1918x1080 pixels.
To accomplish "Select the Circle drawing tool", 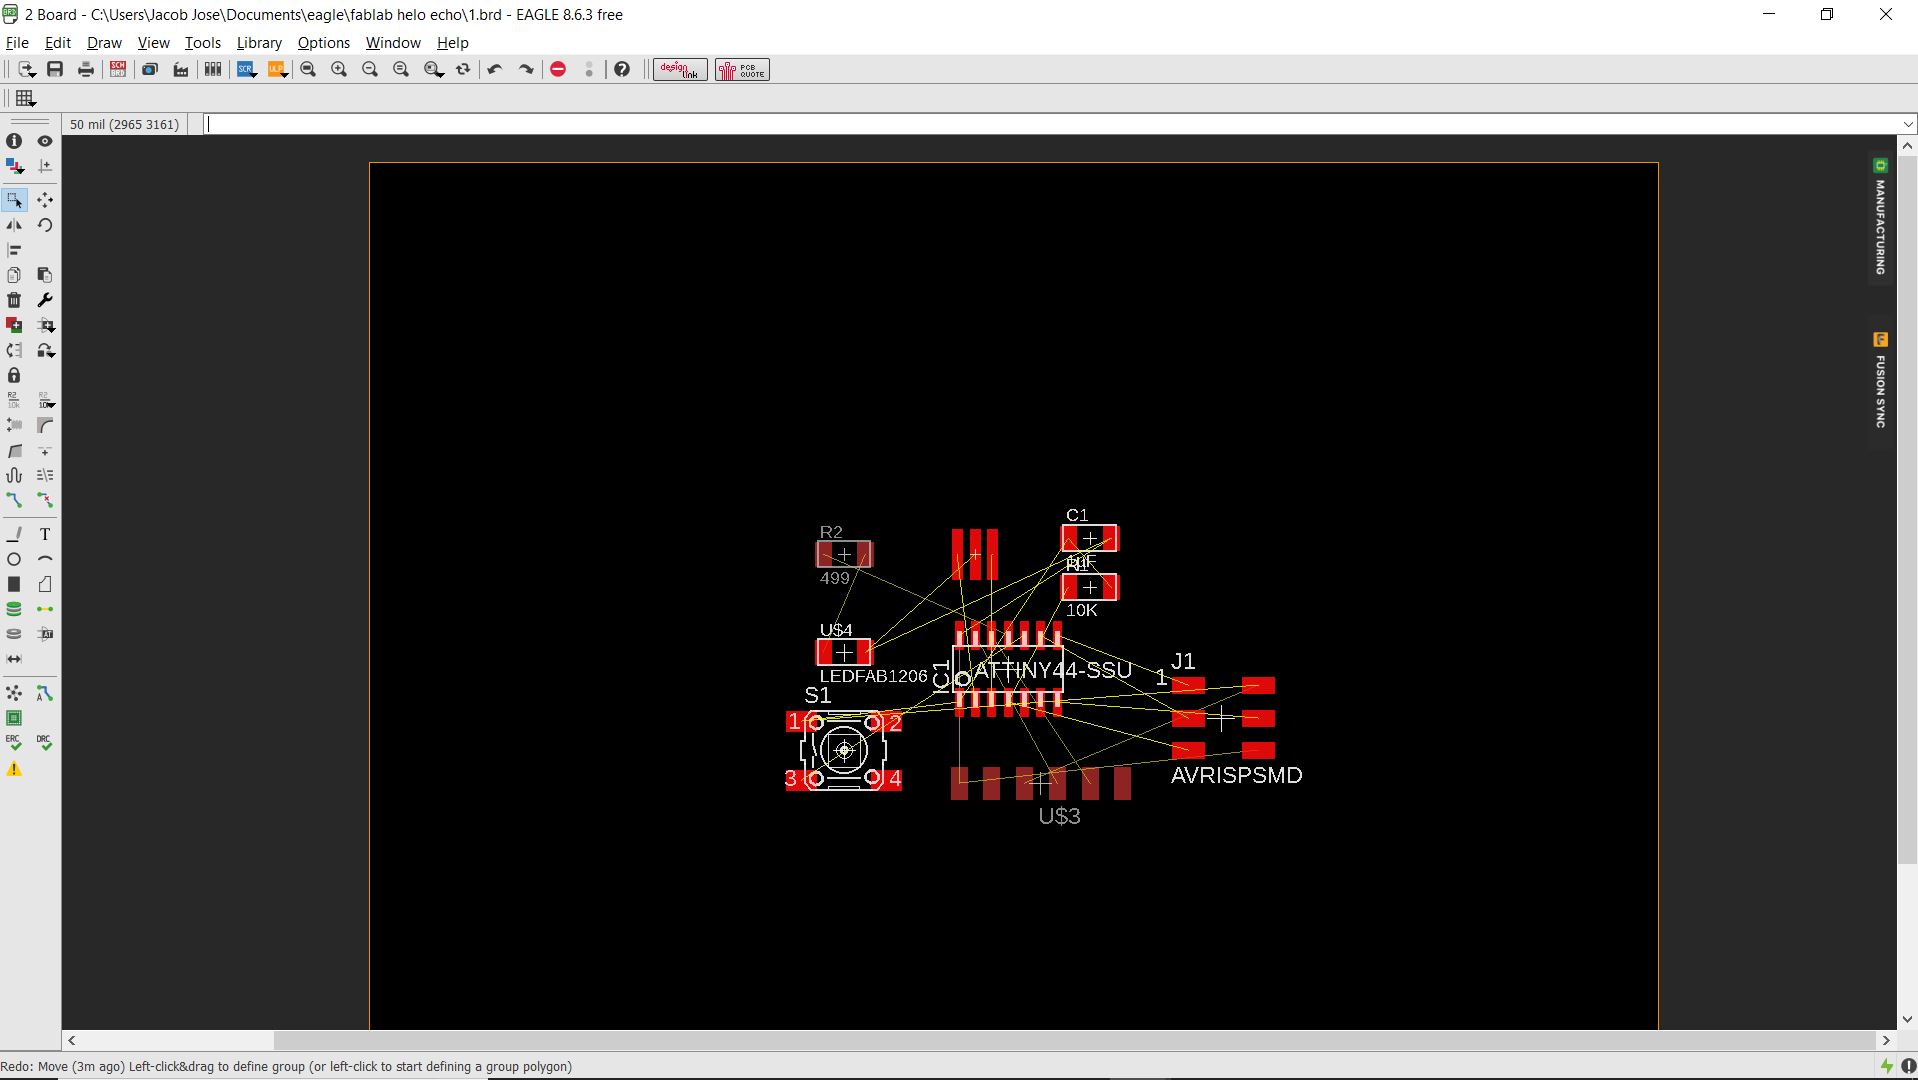I will coord(14,559).
